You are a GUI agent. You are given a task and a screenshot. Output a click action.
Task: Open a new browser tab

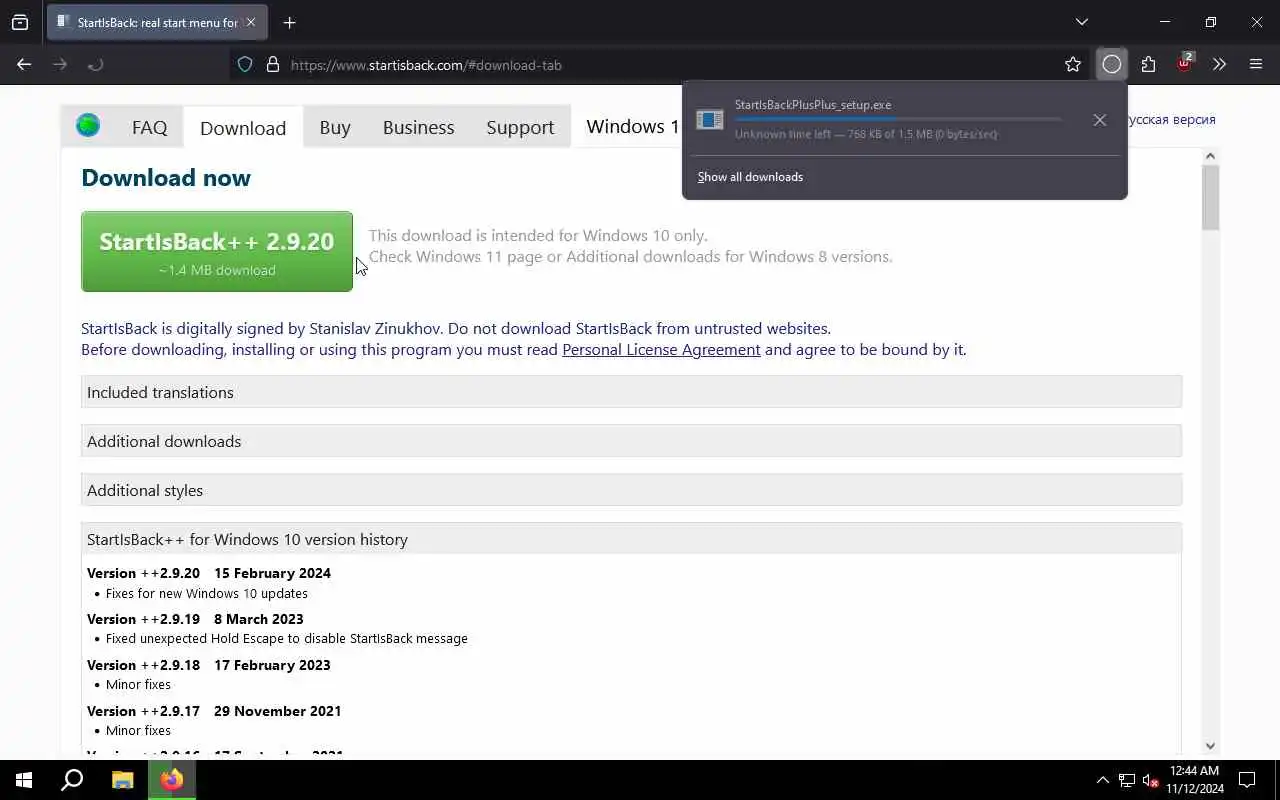click(x=289, y=22)
